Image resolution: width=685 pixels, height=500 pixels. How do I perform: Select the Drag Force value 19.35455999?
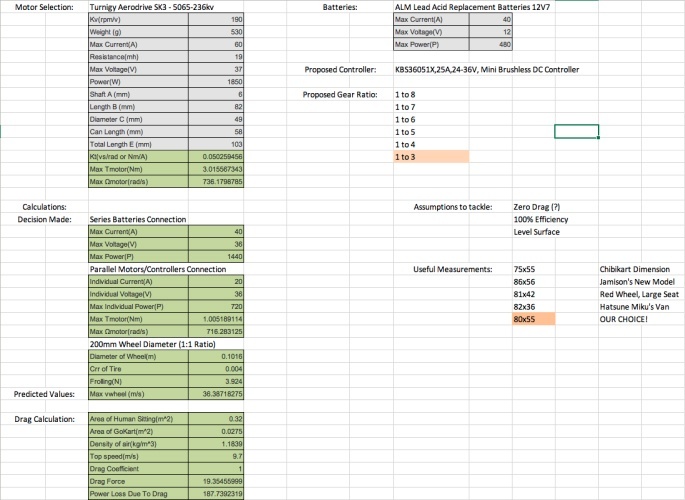pos(216,481)
